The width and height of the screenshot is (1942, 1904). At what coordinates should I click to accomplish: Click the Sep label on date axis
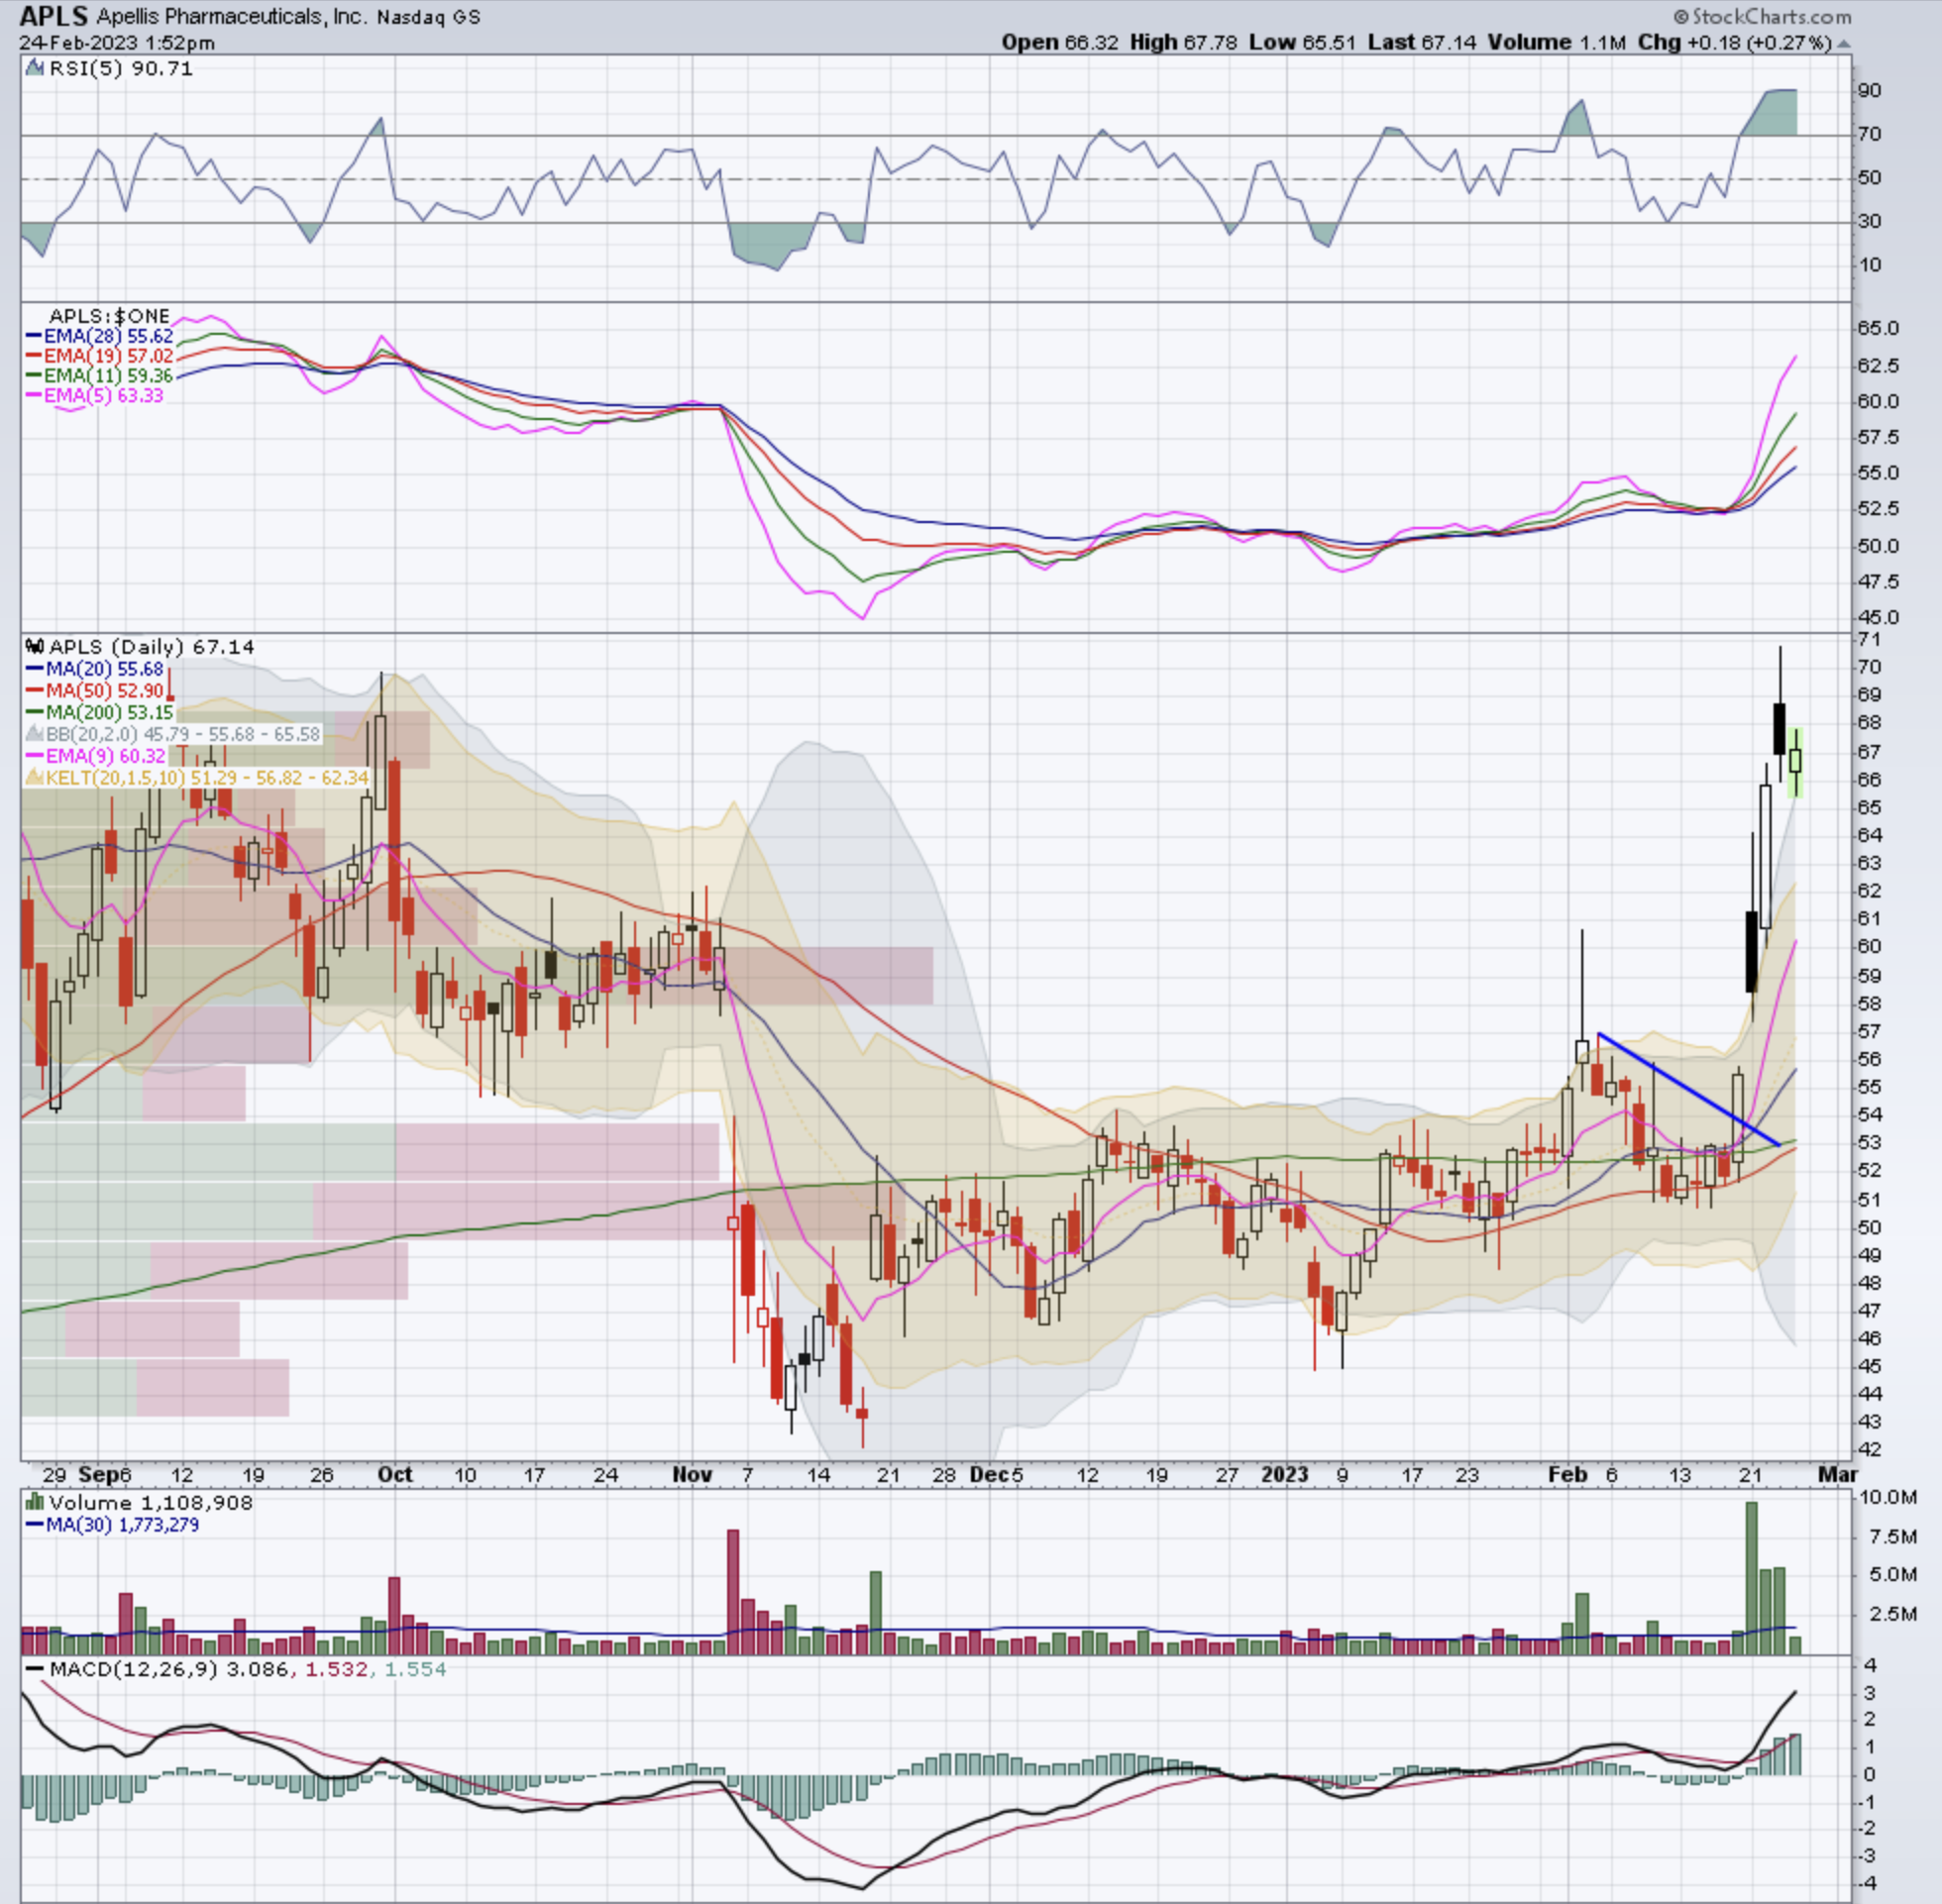click(x=99, y=1475)
